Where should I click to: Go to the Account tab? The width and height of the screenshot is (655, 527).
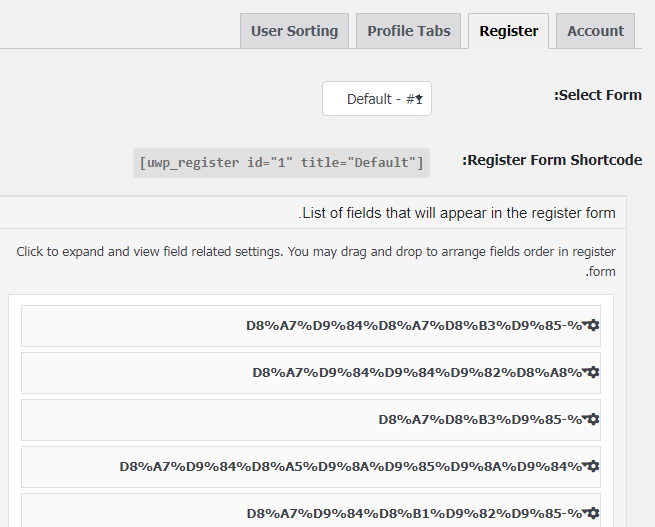click(595, 31)
